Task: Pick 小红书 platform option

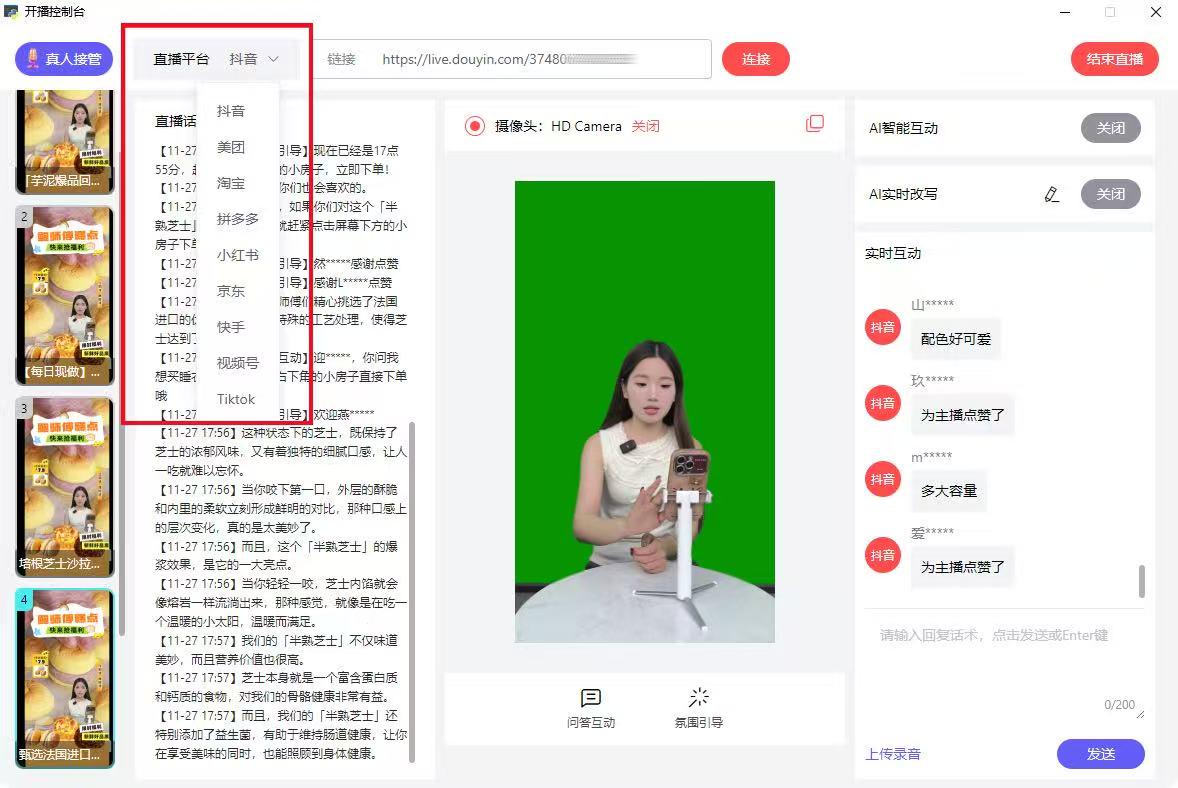Action: coord(237,255)
